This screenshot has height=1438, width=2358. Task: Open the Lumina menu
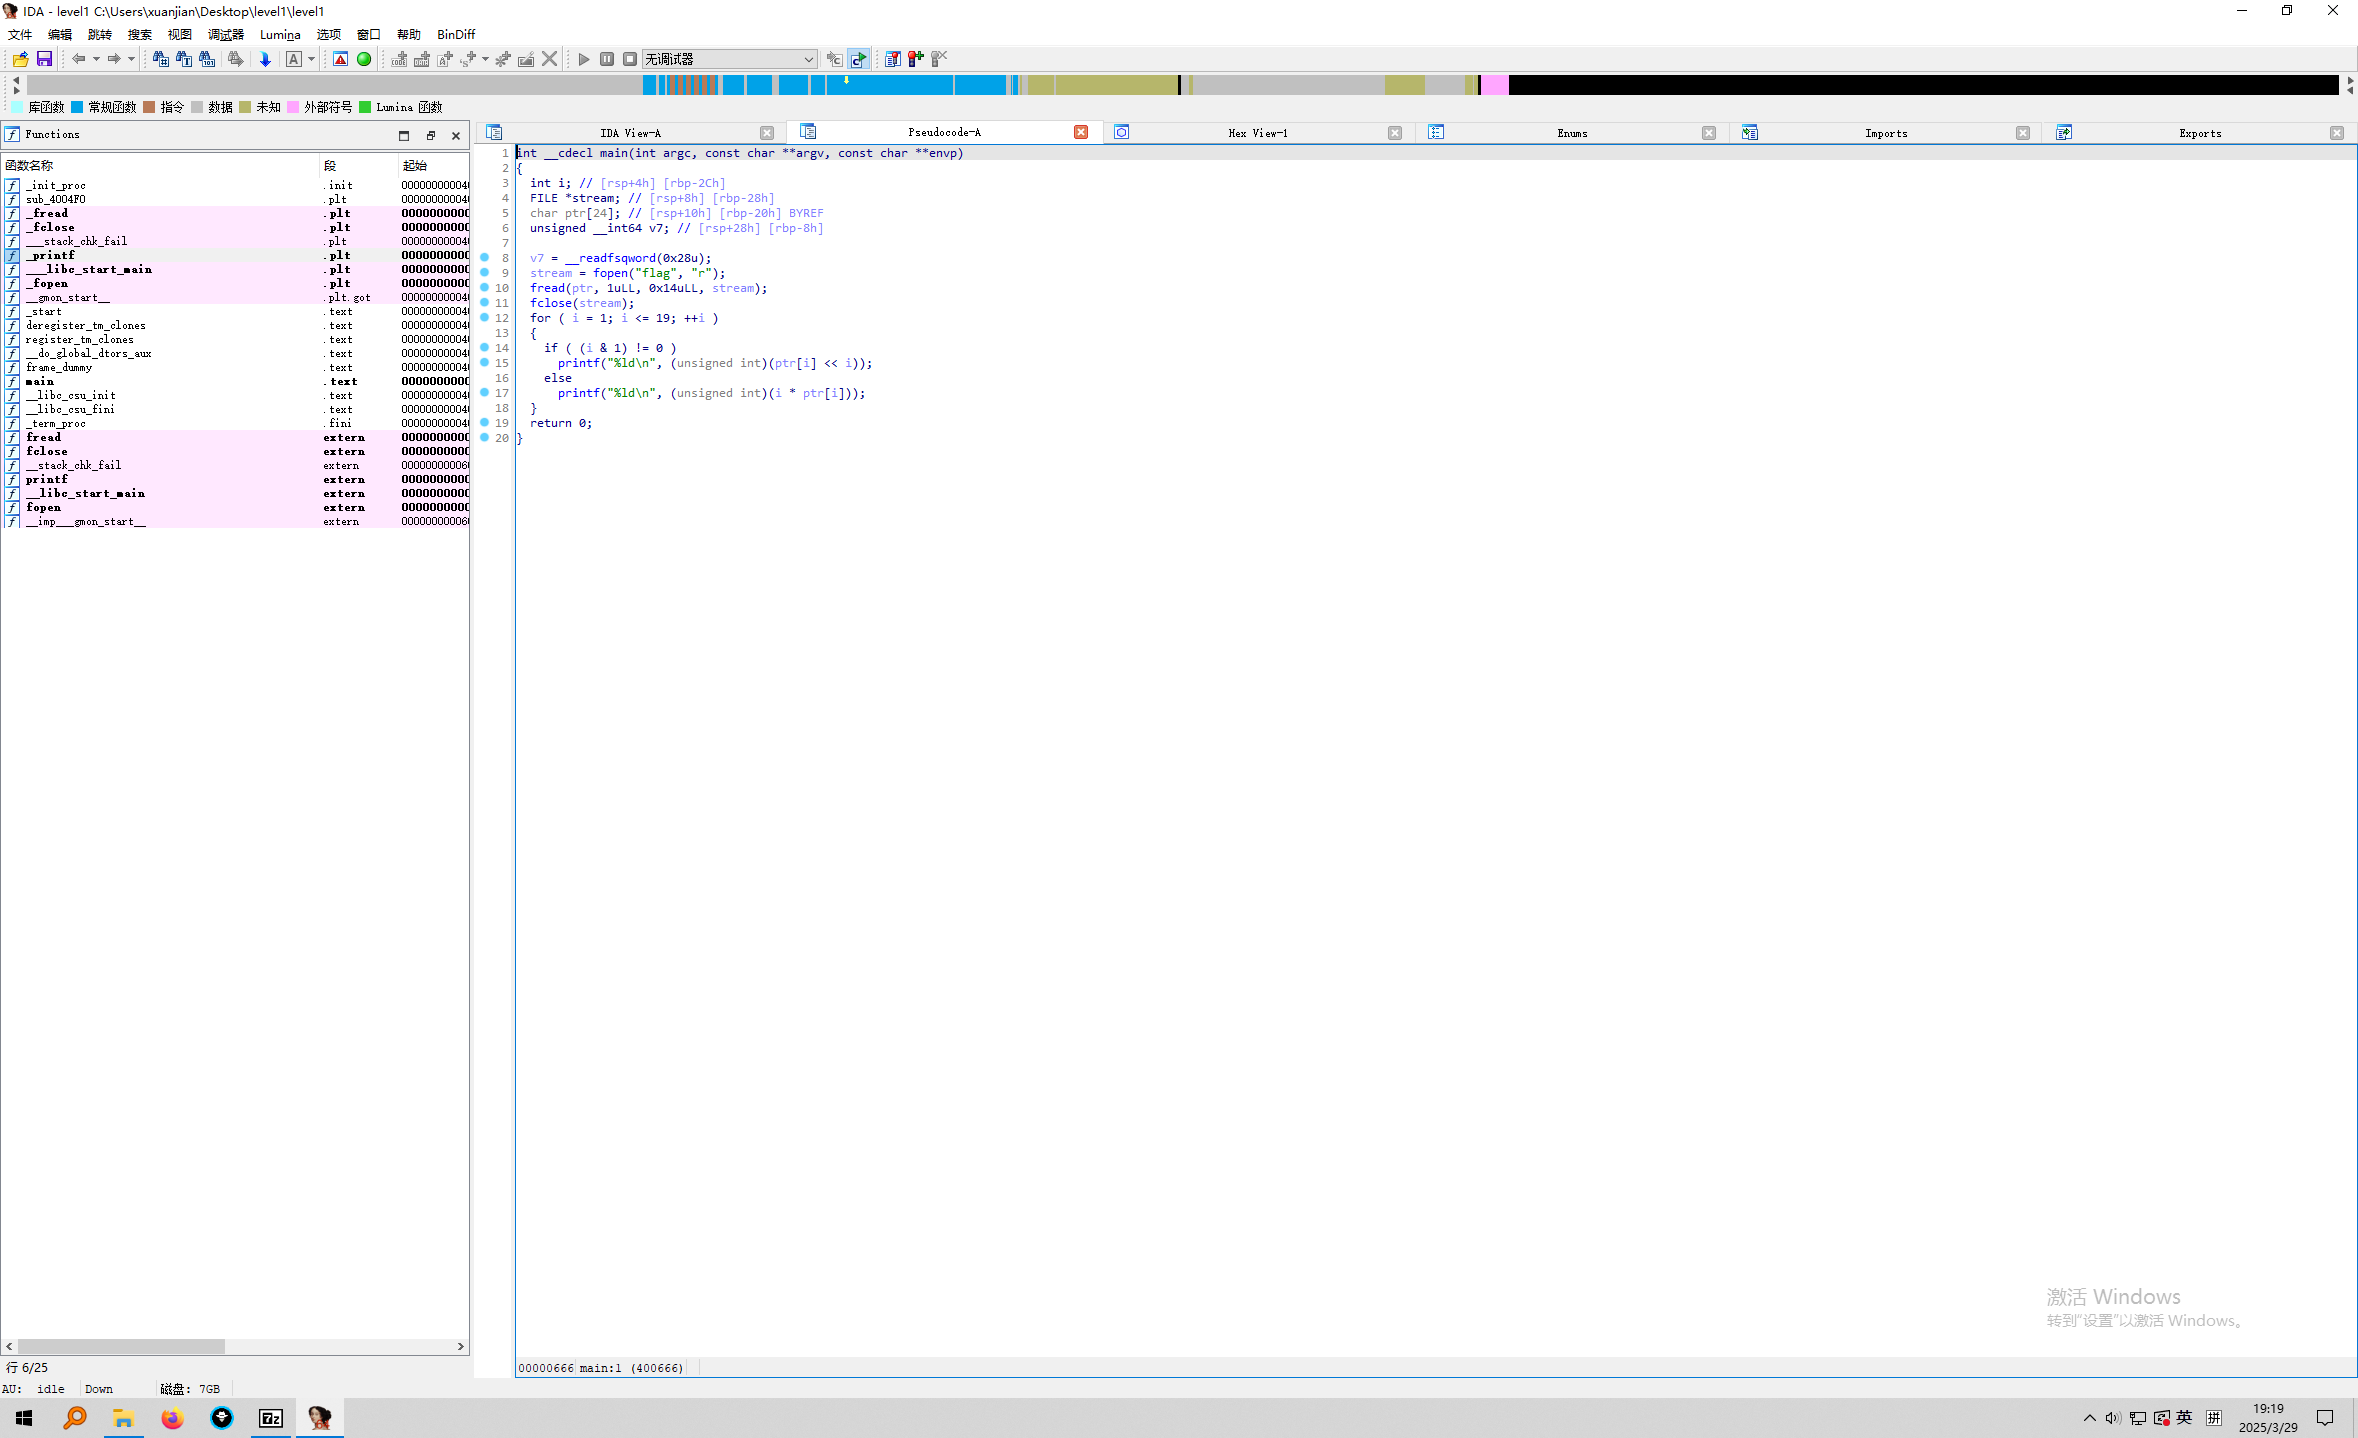(x=280, y=34)
